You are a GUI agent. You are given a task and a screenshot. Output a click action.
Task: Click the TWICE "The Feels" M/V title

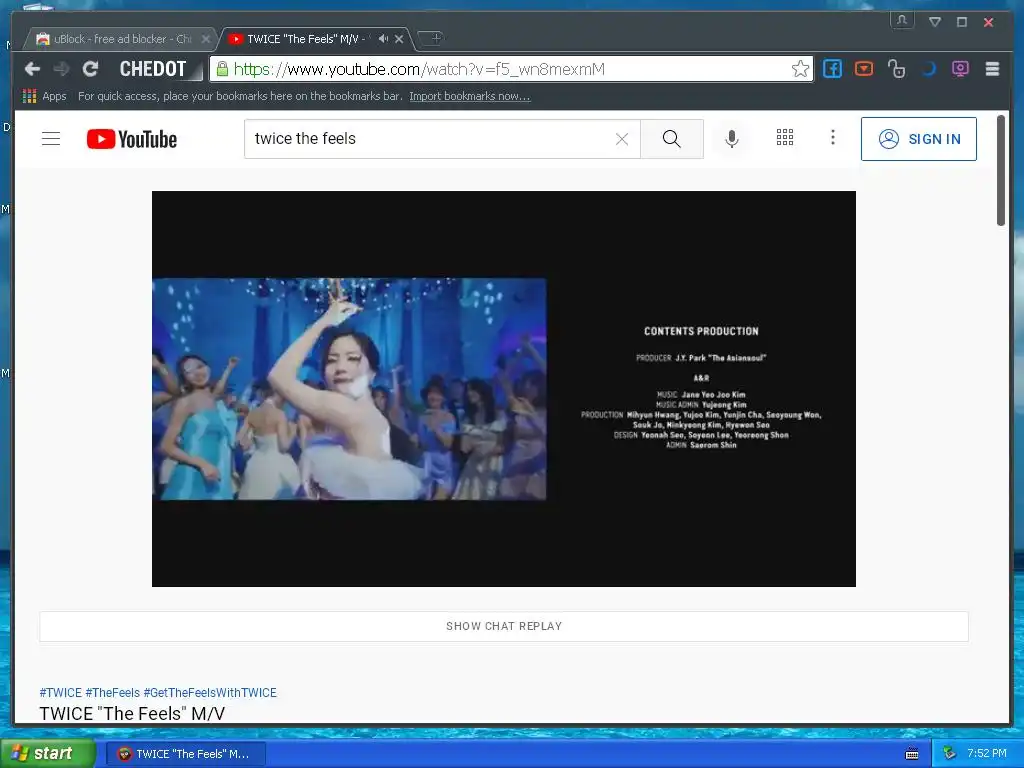132,714
